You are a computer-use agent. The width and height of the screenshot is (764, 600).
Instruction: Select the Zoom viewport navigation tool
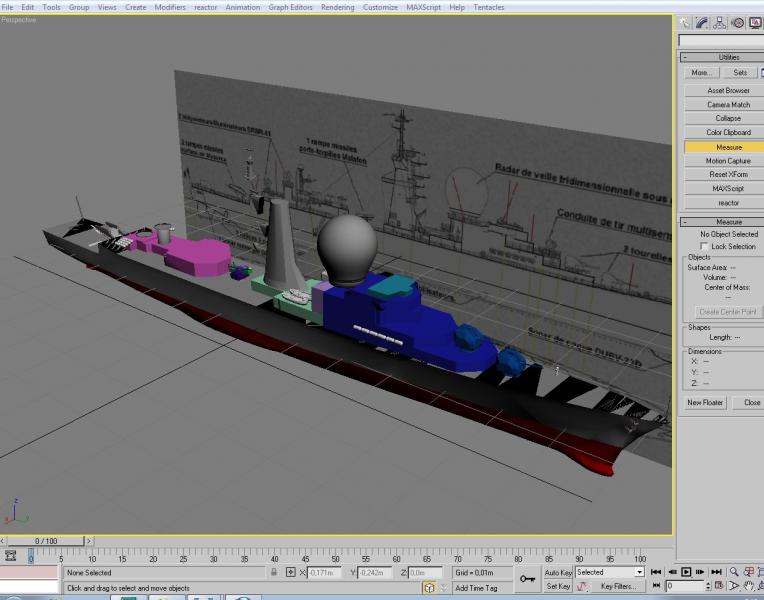coord(734,572)
